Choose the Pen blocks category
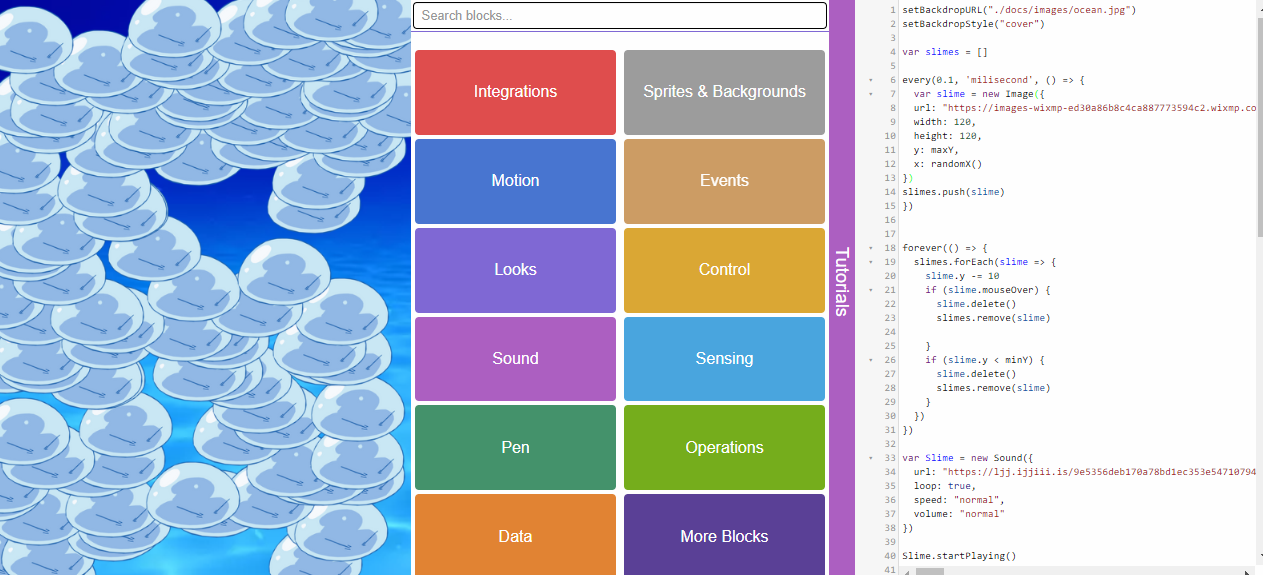 point(515,448)
